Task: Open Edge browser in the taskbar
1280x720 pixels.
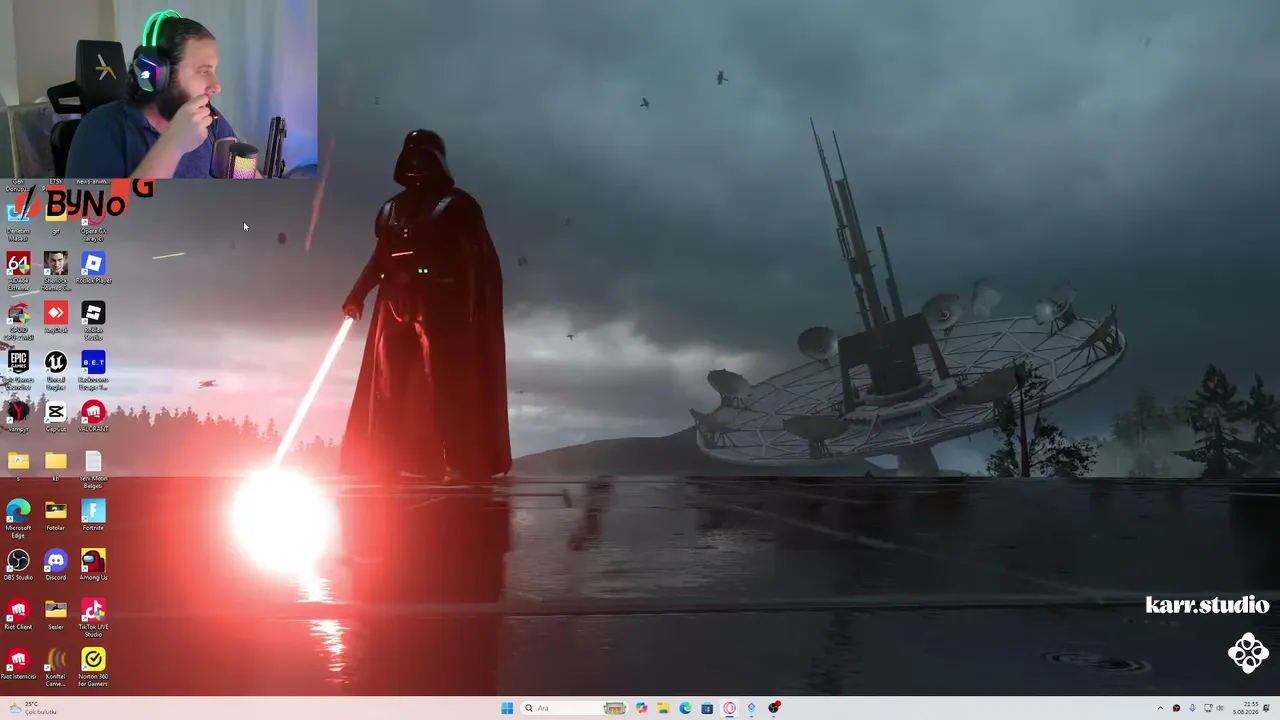Action: 685,708
